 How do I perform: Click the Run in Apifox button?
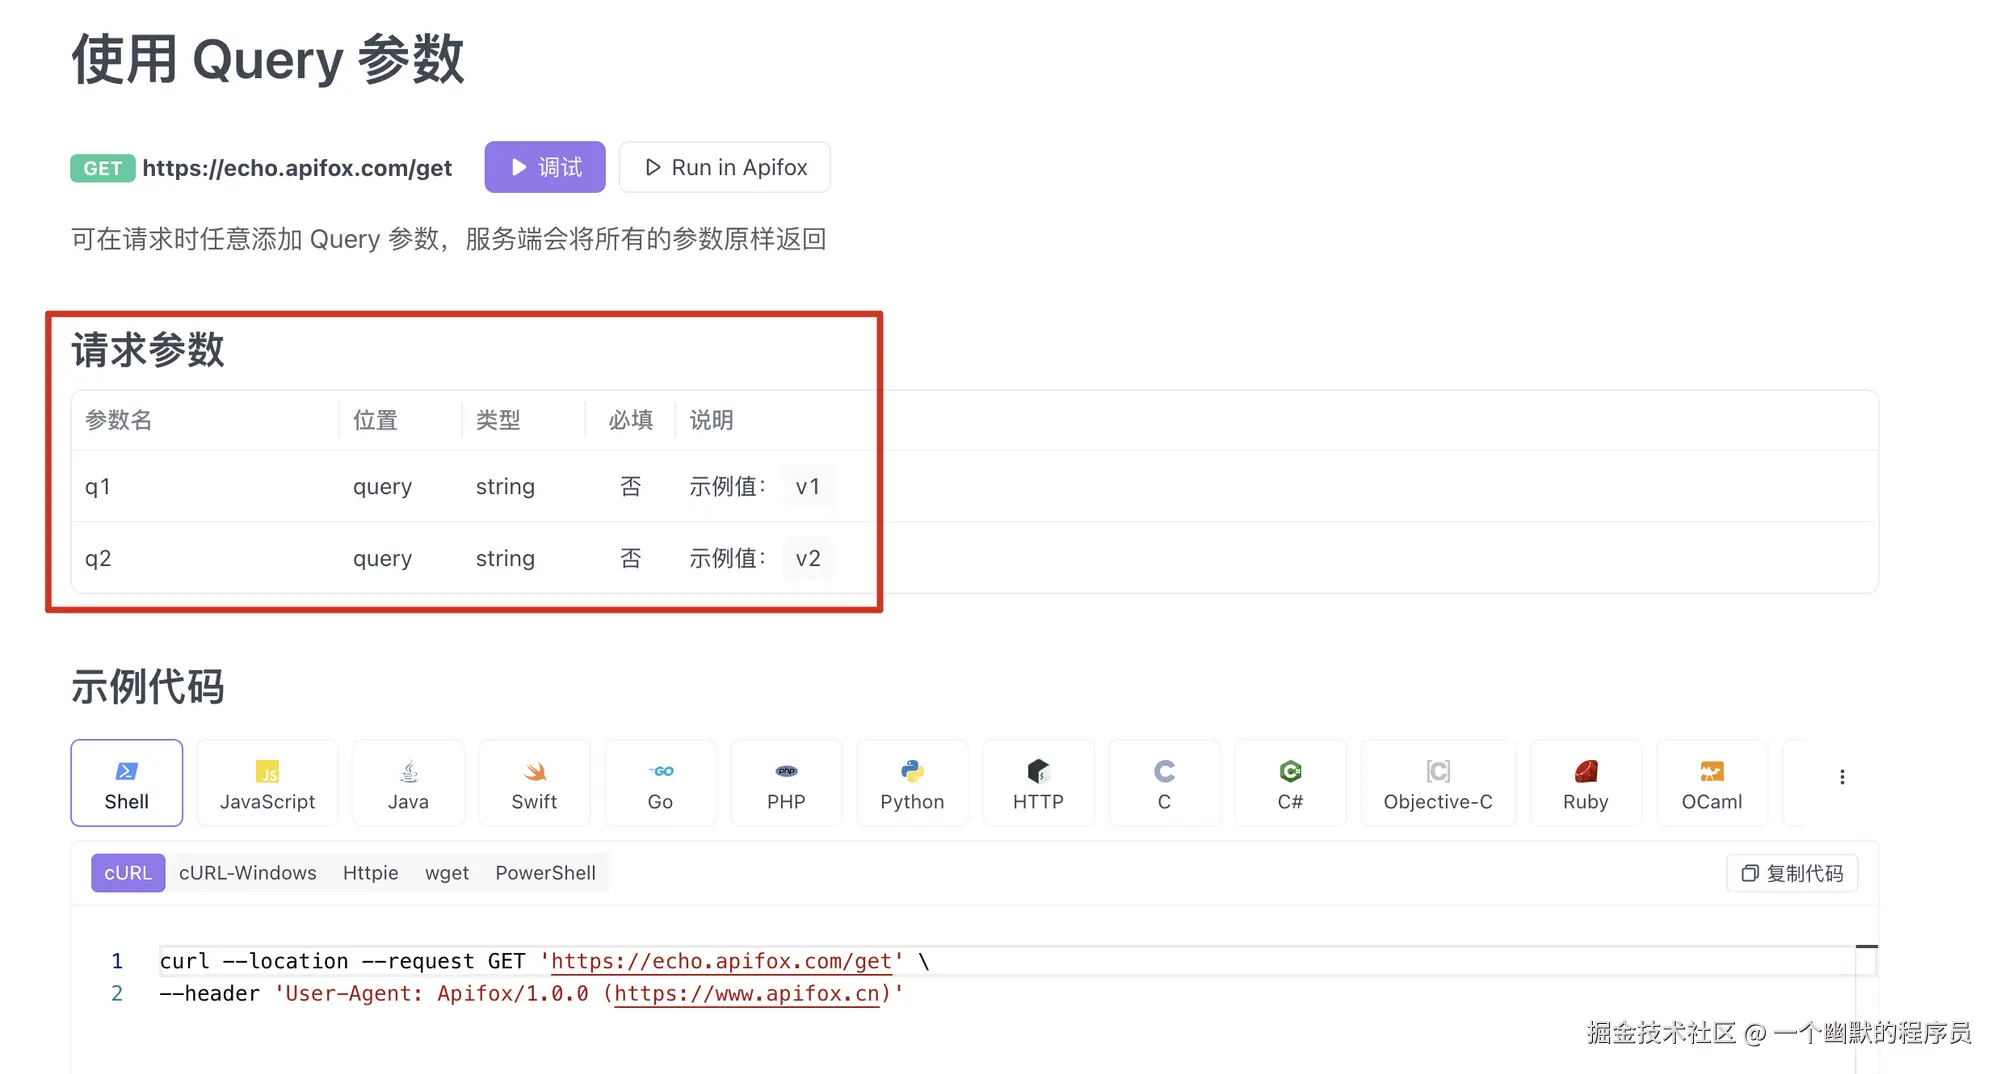coord(724,167)
